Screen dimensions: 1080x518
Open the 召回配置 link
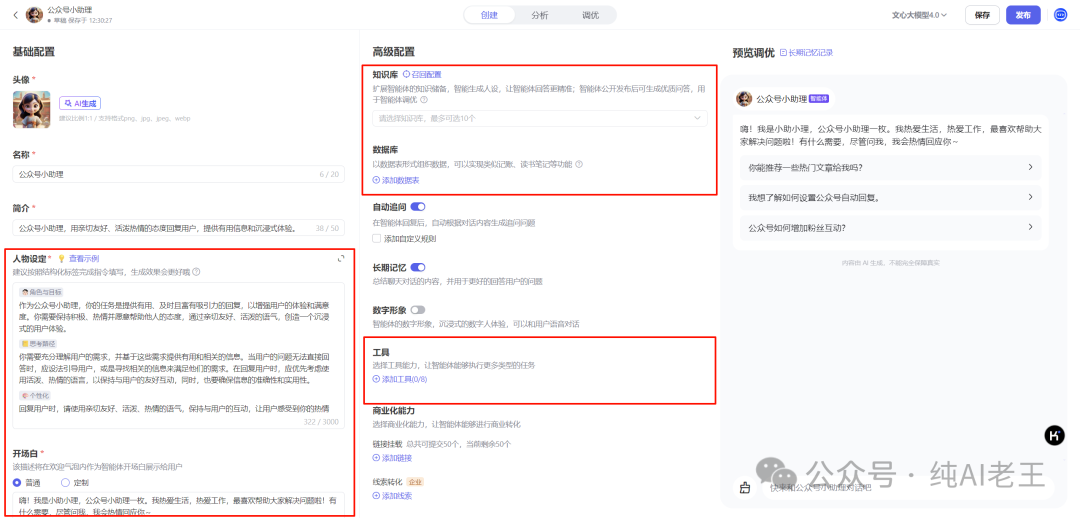coord(426,74)
